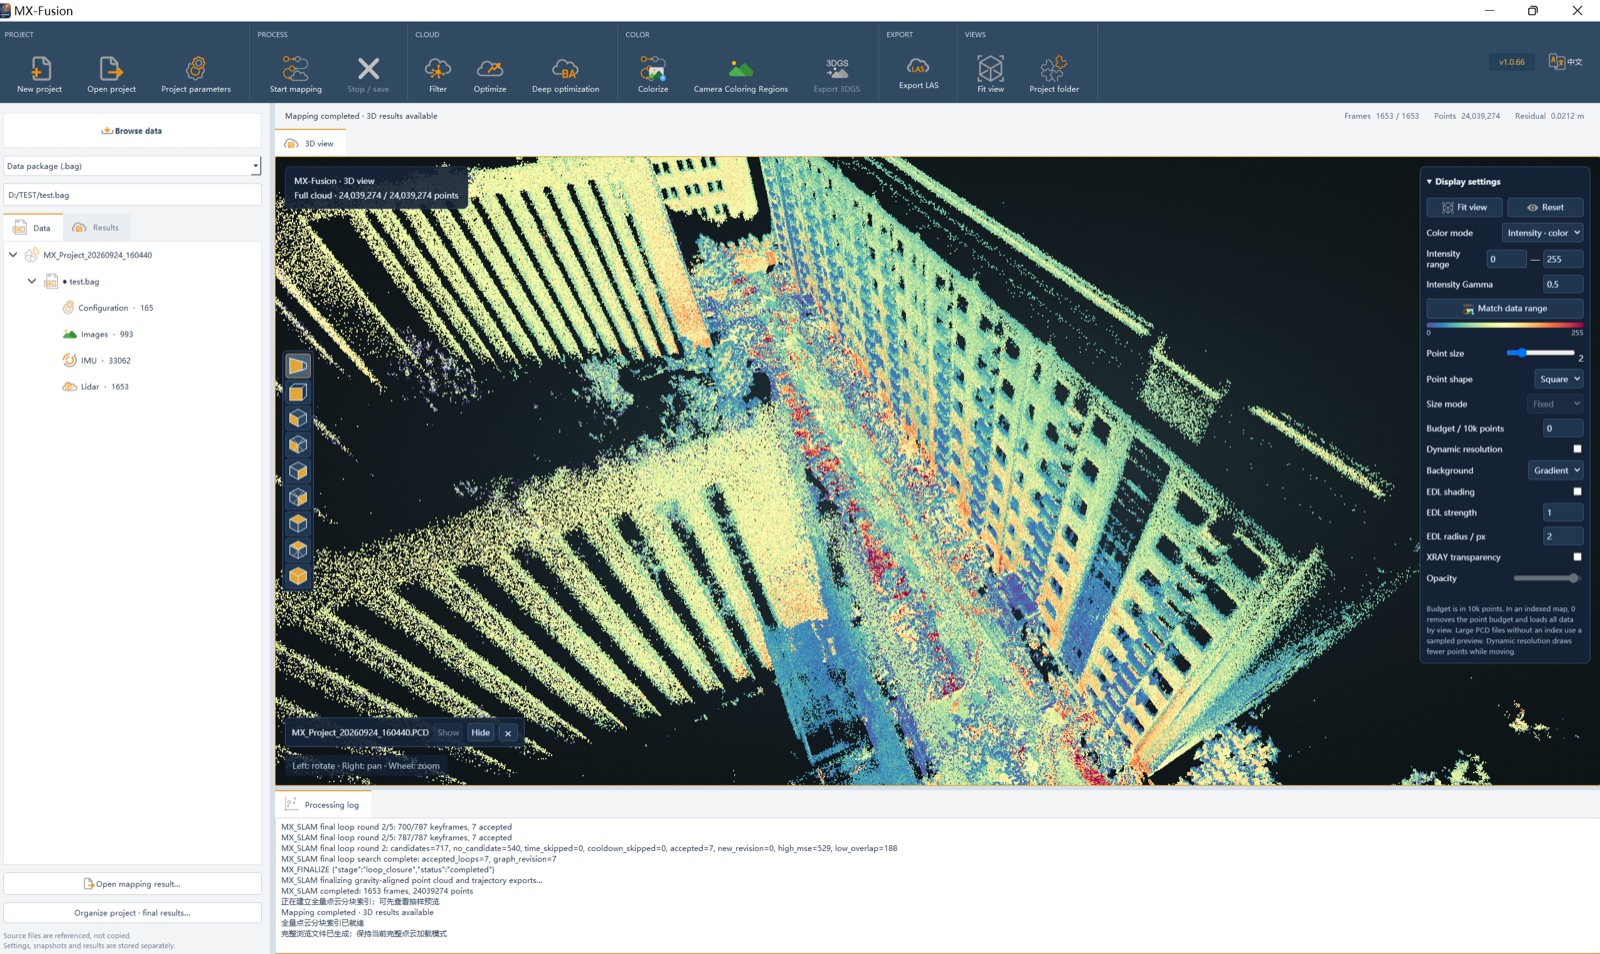Select the dashed cube icon with left face highlighted
1600x954 pixels.
click(x=298, y=445)
